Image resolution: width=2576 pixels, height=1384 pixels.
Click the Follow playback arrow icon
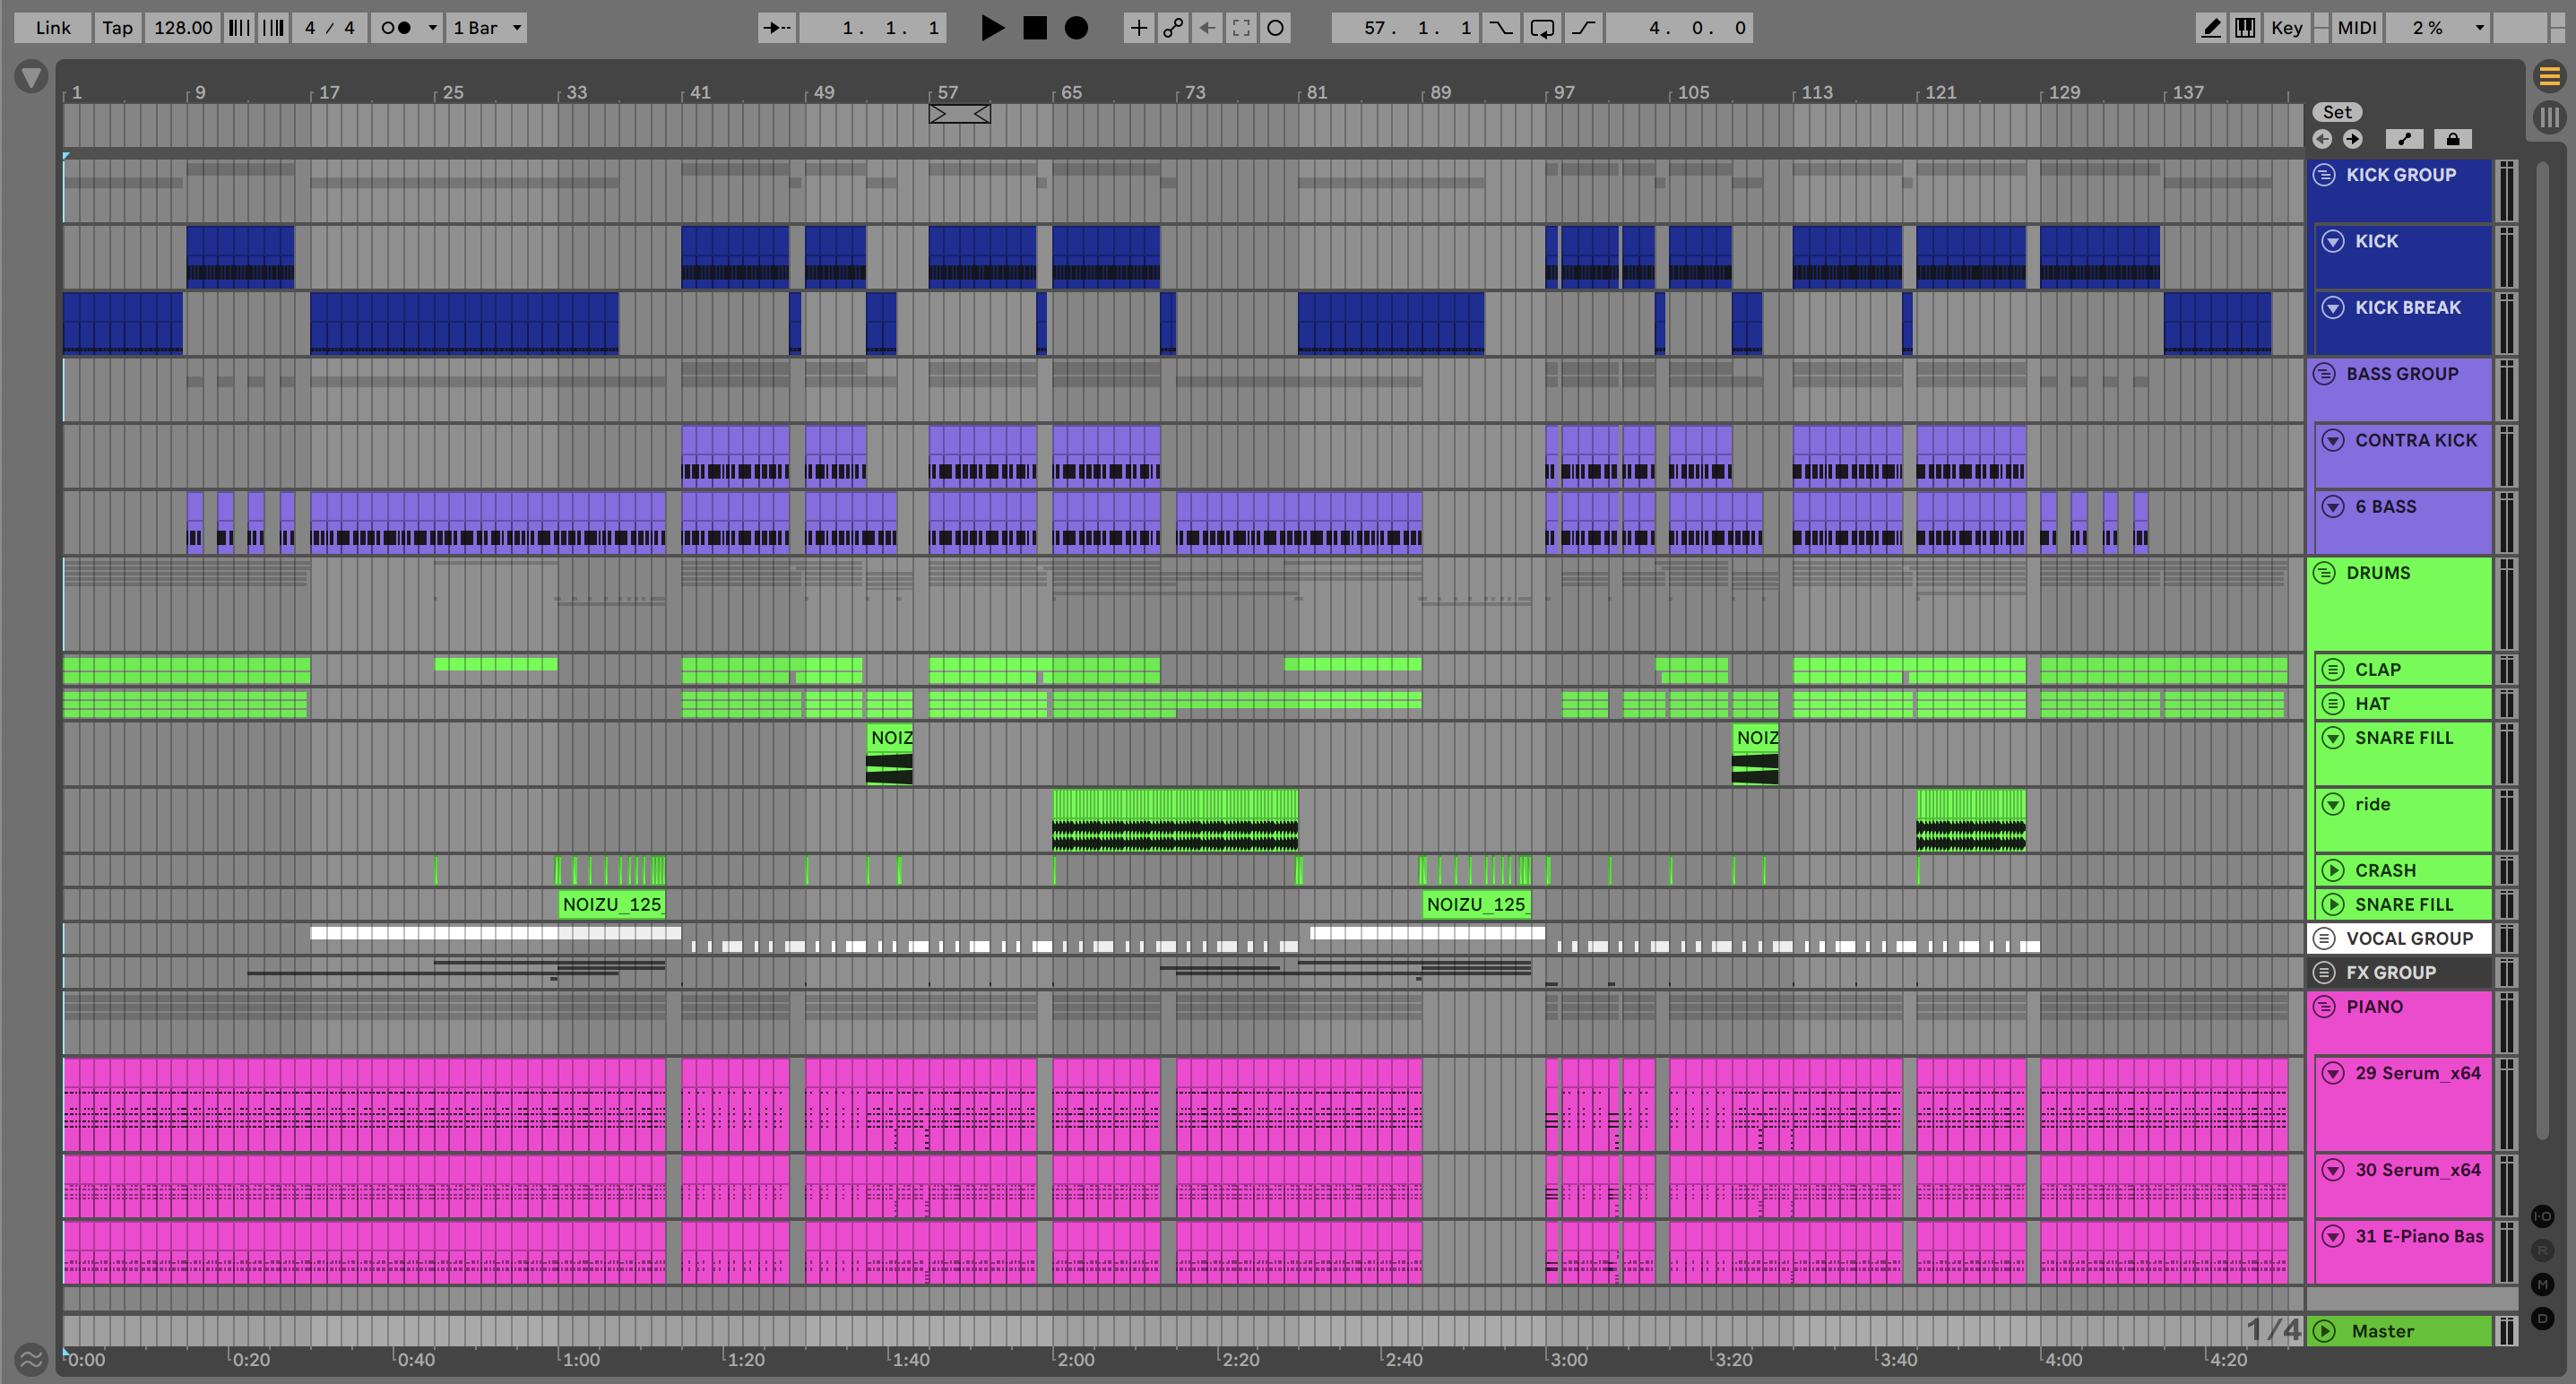776,28
